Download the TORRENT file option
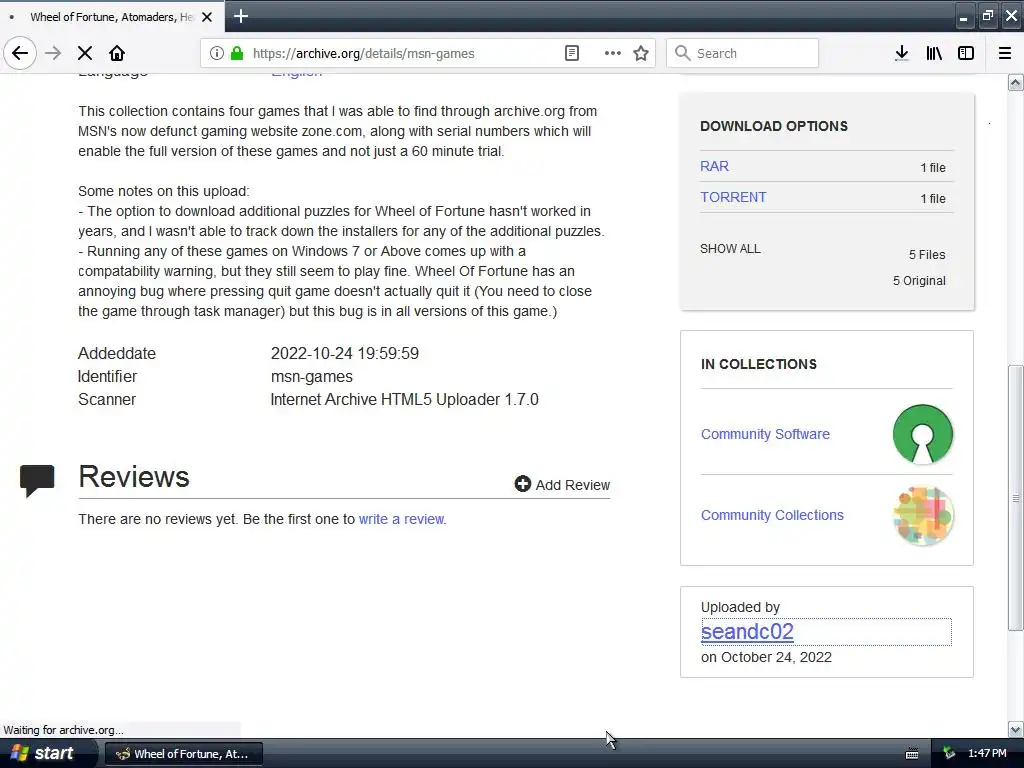The width and height of the screenshot is (1024, 768). [x=733, y=197]
